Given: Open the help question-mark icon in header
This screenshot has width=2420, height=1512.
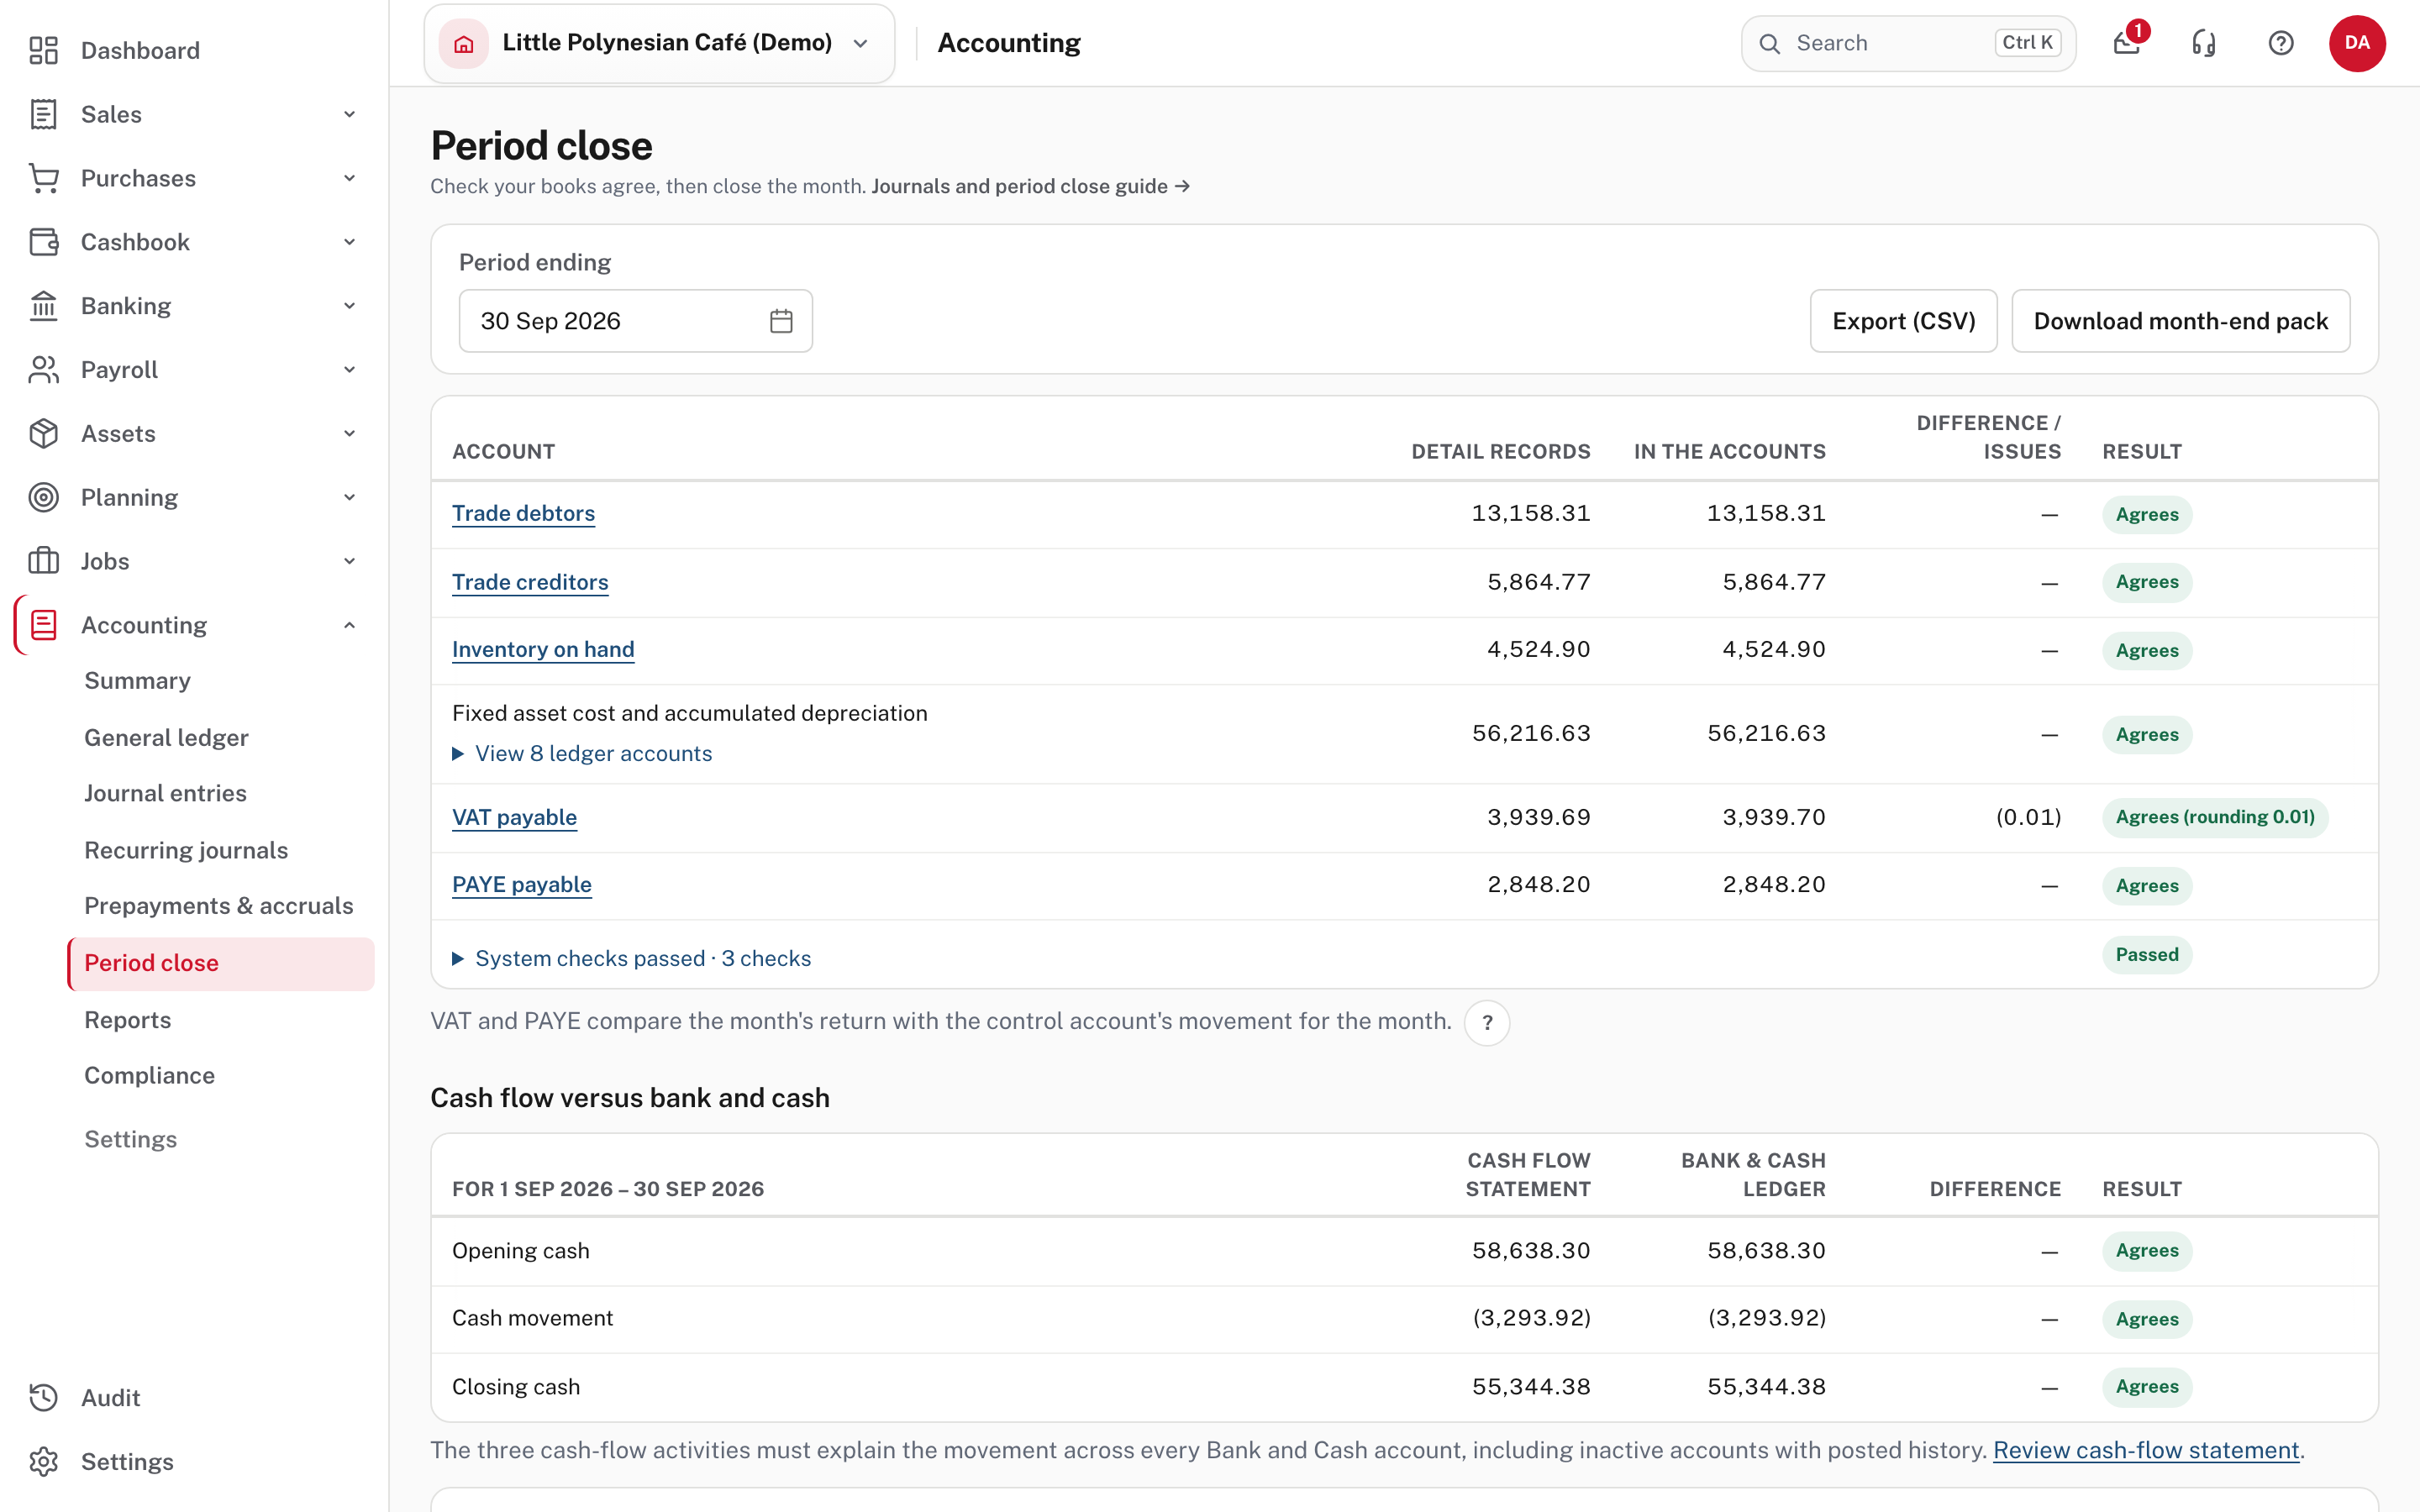Looking at the screenshot, I should (2281, 43).
